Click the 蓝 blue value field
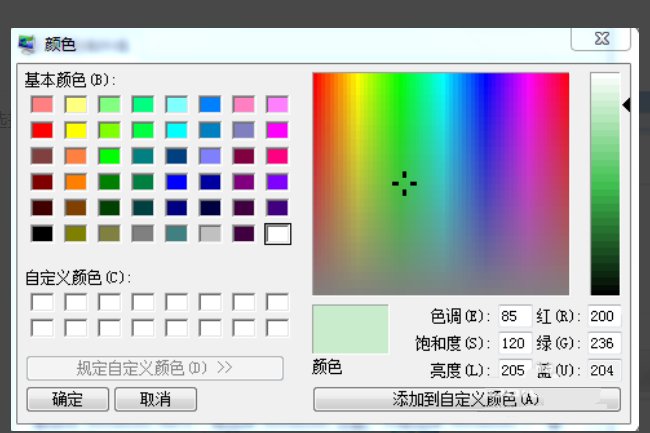The width and height of the screenshot is (650, 433). pyautogui.click(x=604, y=370)
